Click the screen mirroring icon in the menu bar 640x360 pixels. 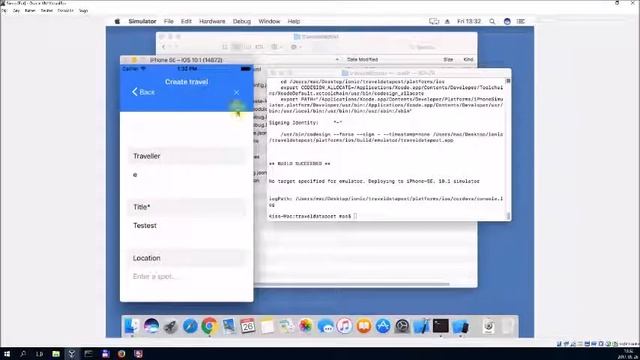click(434, 21)
